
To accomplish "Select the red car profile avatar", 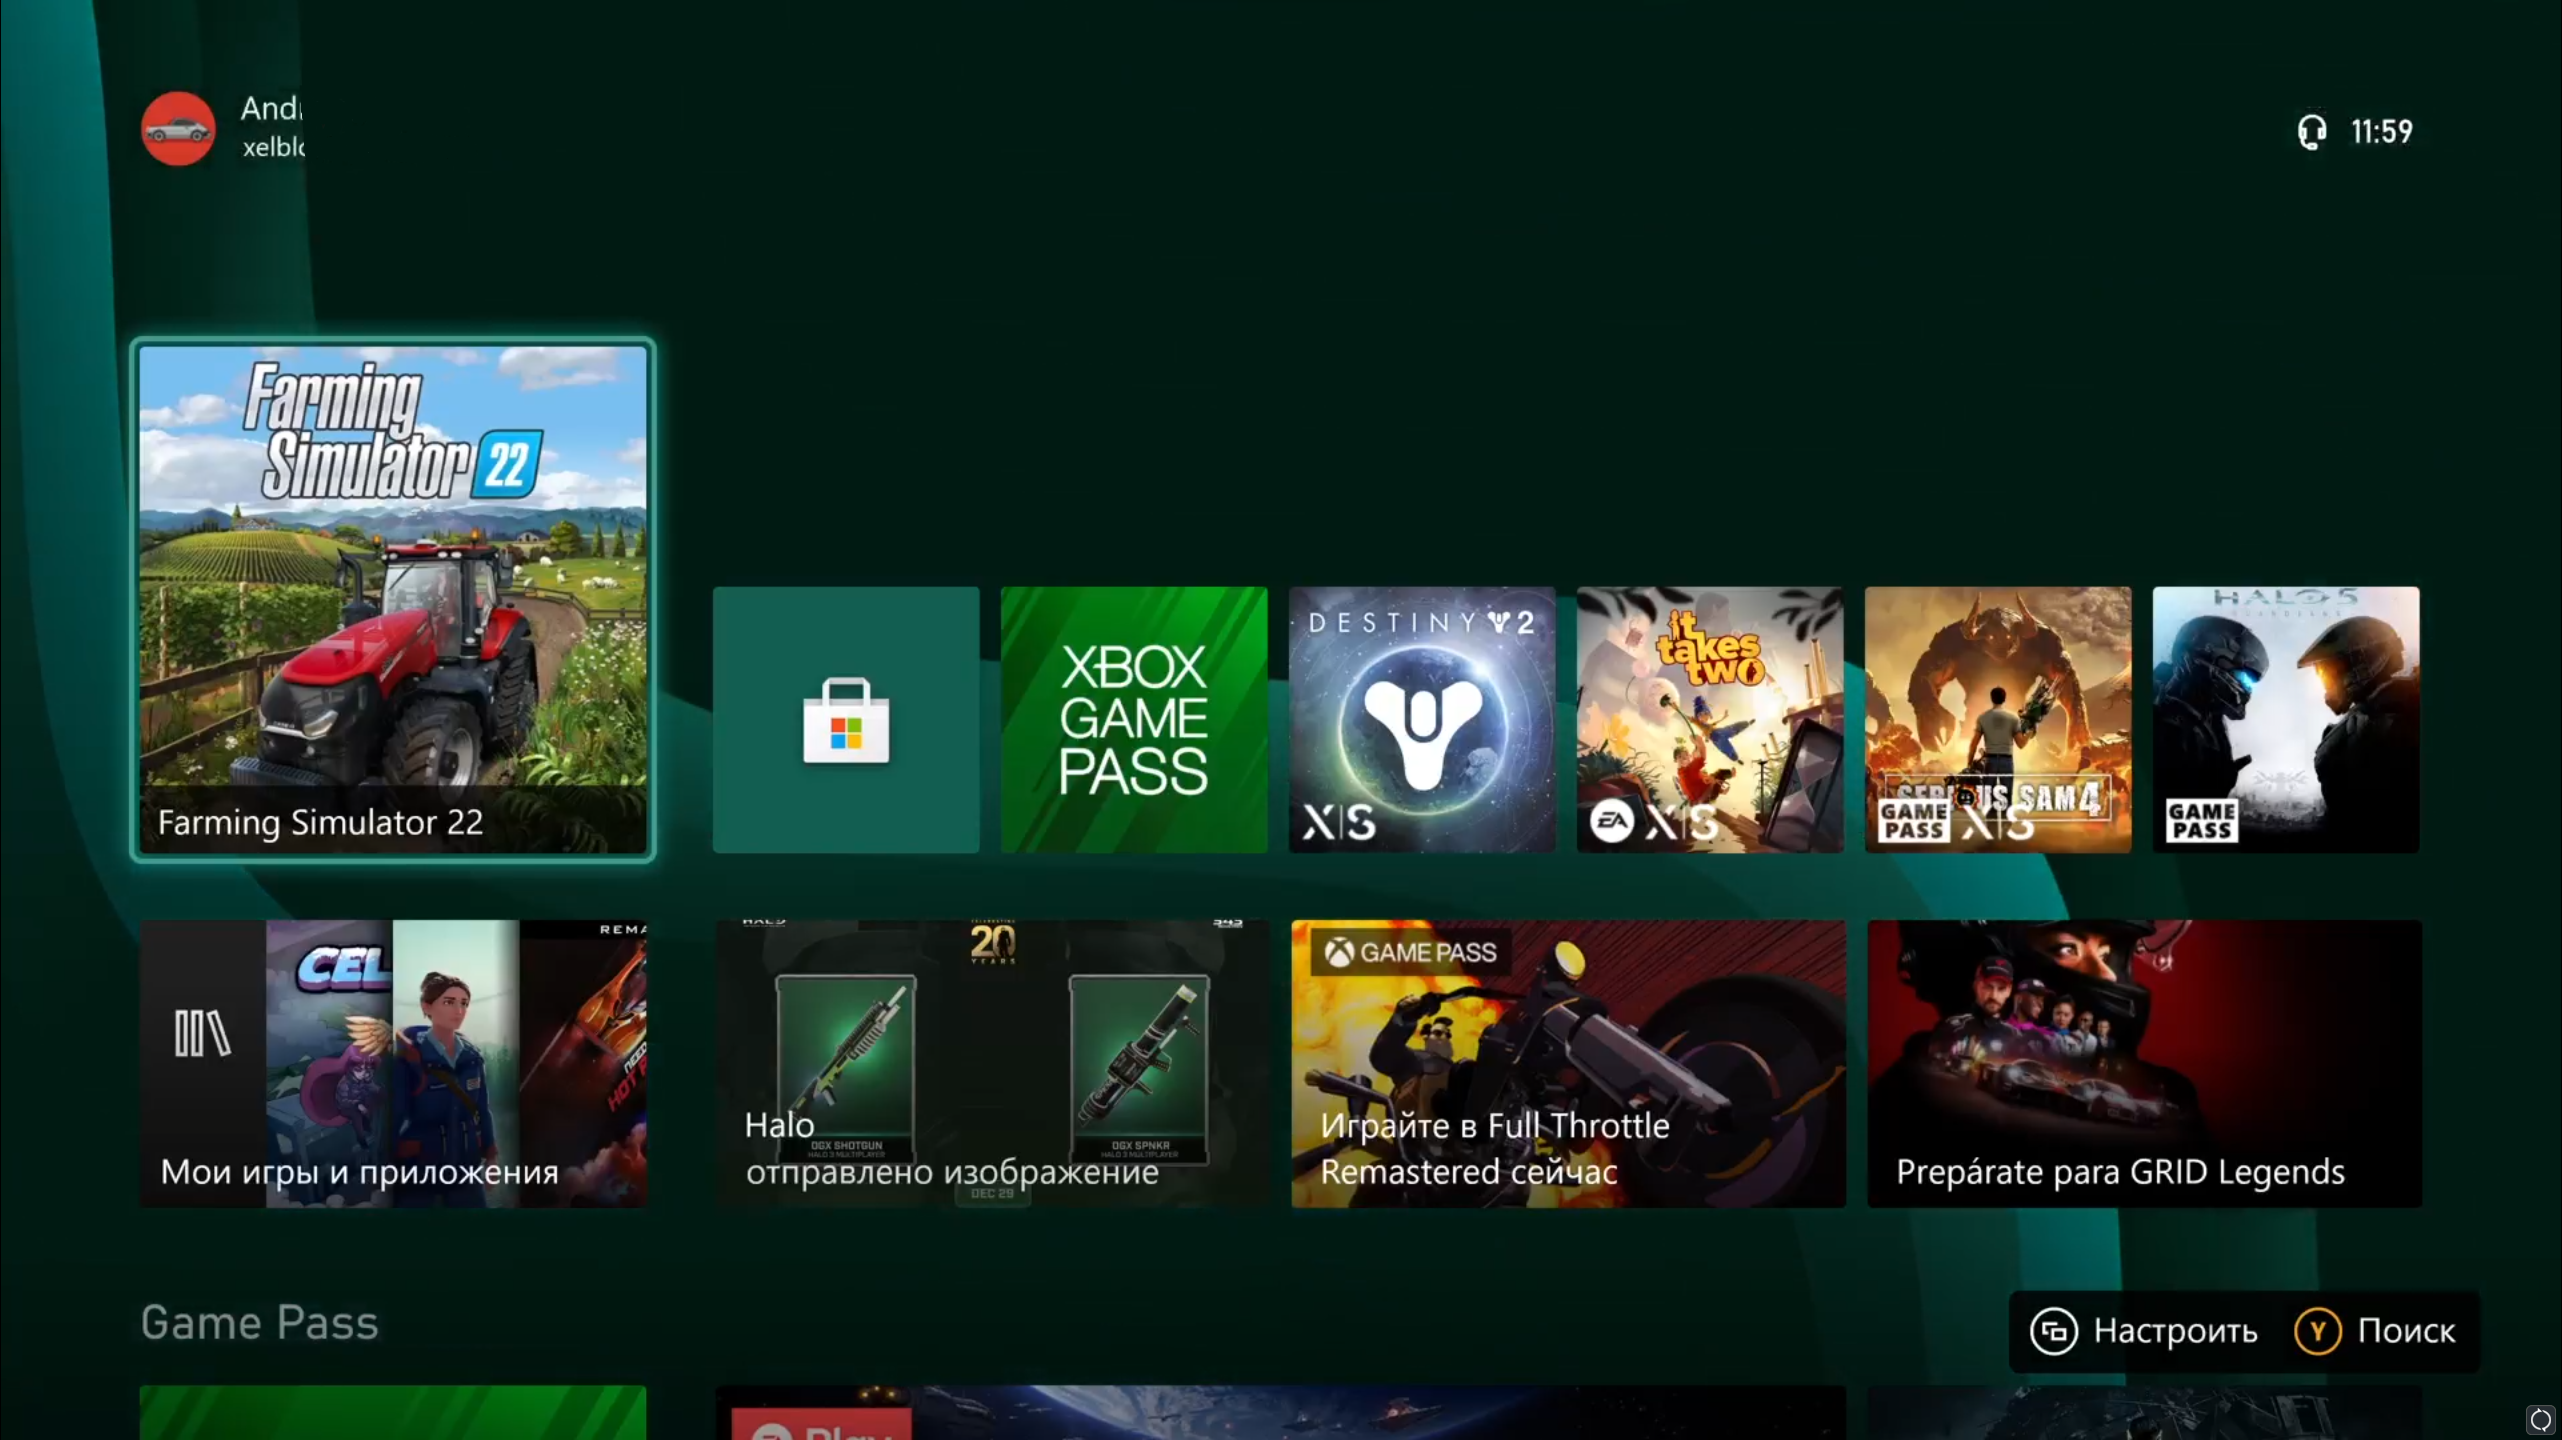I will click(x=178, y=129).
